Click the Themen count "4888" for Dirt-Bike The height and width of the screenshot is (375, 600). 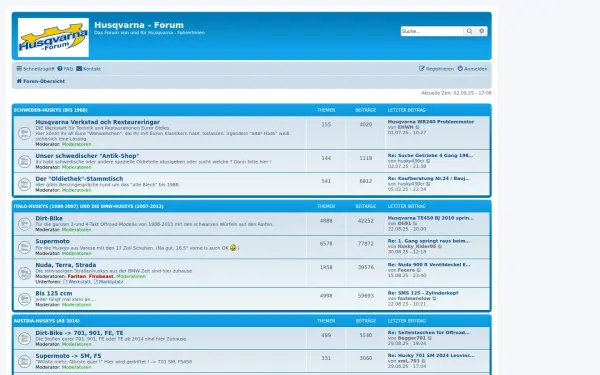pyautogui.click(x=326, y=221)
